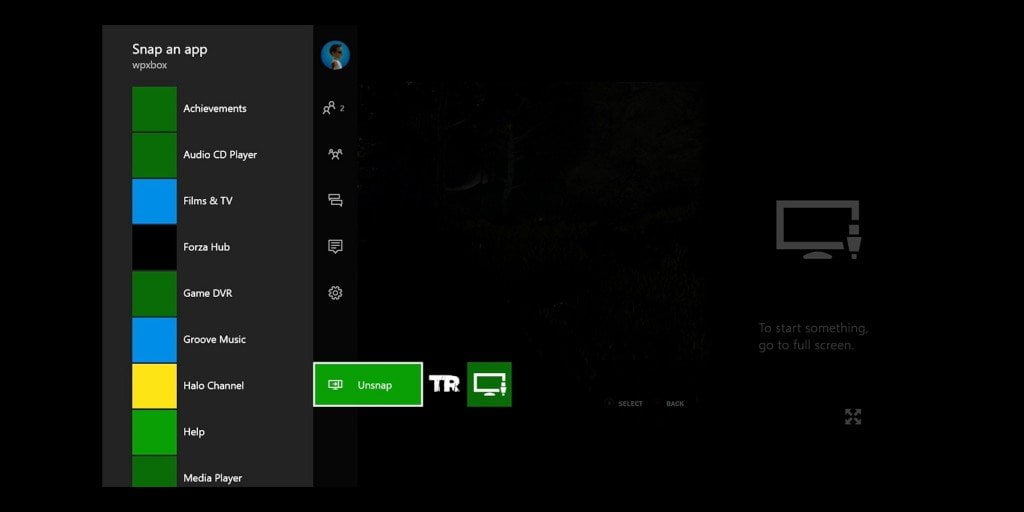Click the Snap an app heading
Viewport: 1024px width, 512px height.
click(x=170, y=49)
